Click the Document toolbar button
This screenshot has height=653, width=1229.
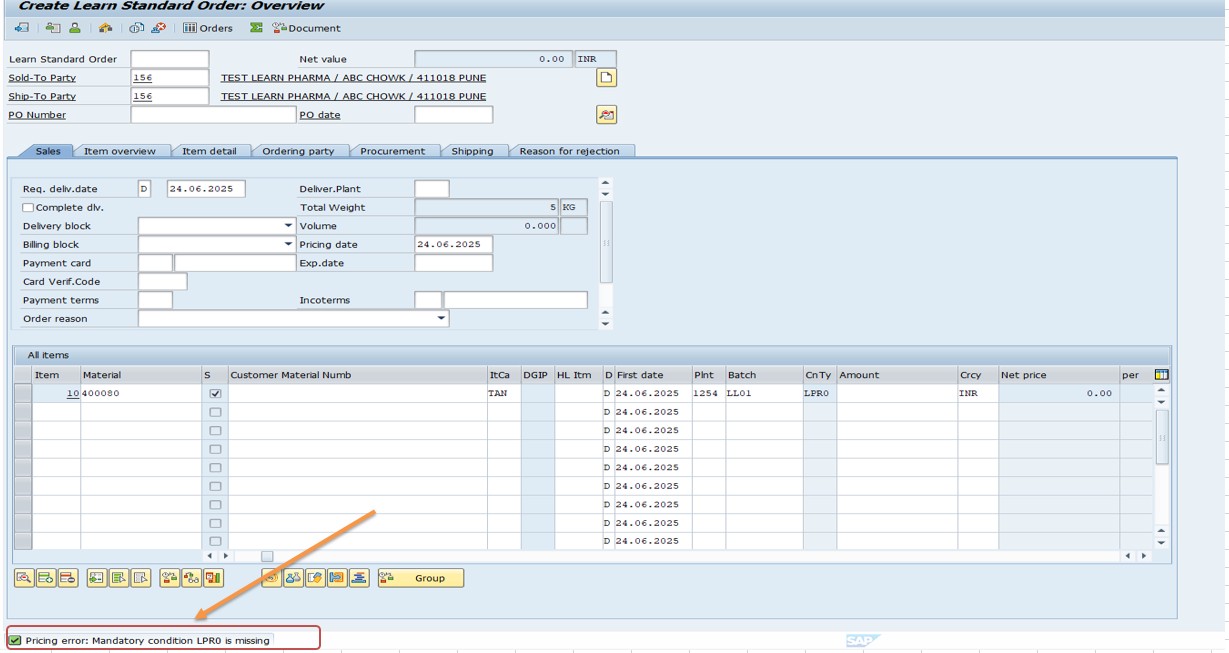307,28
